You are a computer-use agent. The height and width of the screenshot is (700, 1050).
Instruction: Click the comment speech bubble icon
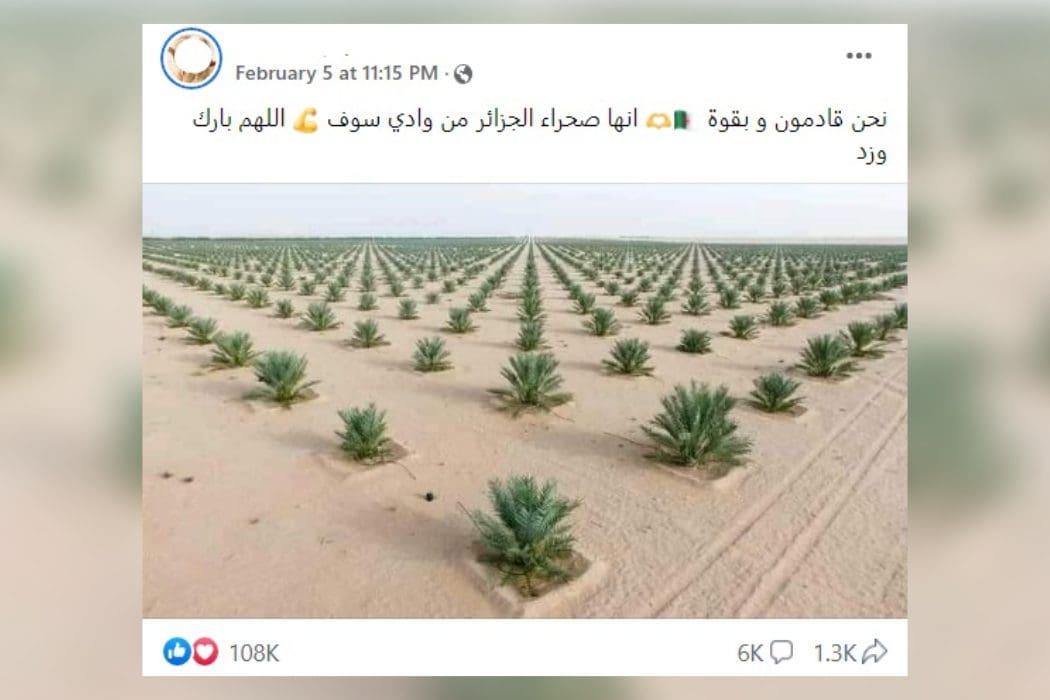[781, 652]
